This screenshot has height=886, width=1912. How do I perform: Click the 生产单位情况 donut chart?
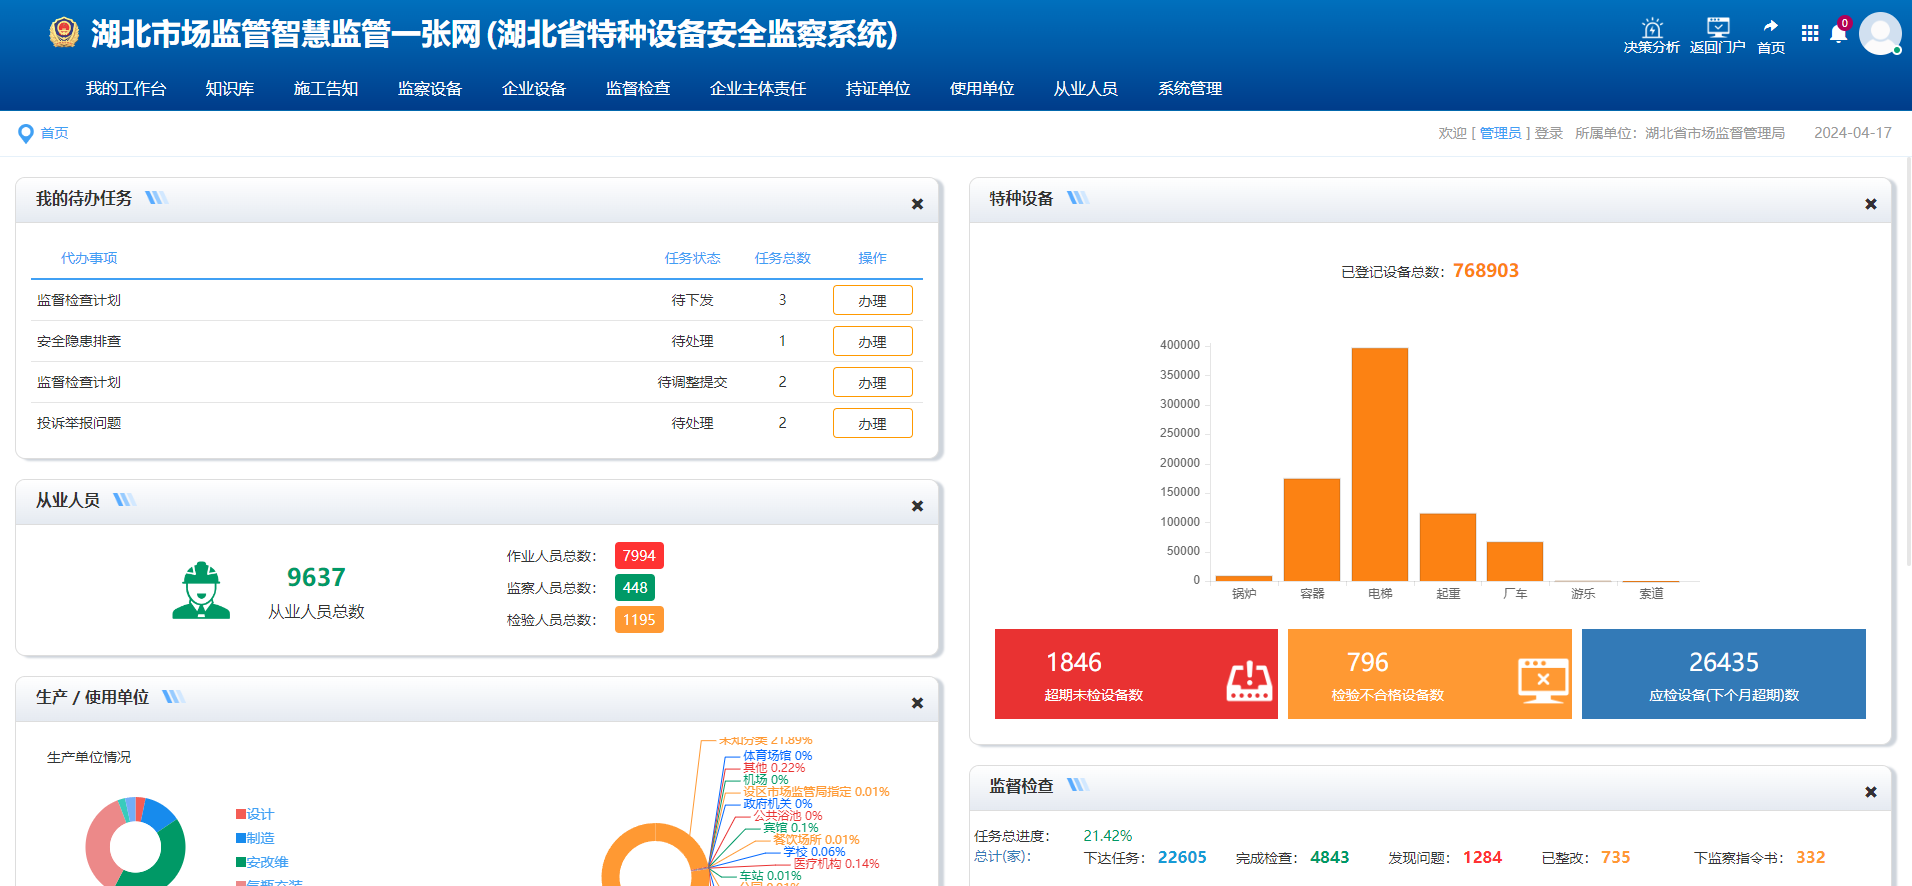pyautogui.click(x=135, y=842)
